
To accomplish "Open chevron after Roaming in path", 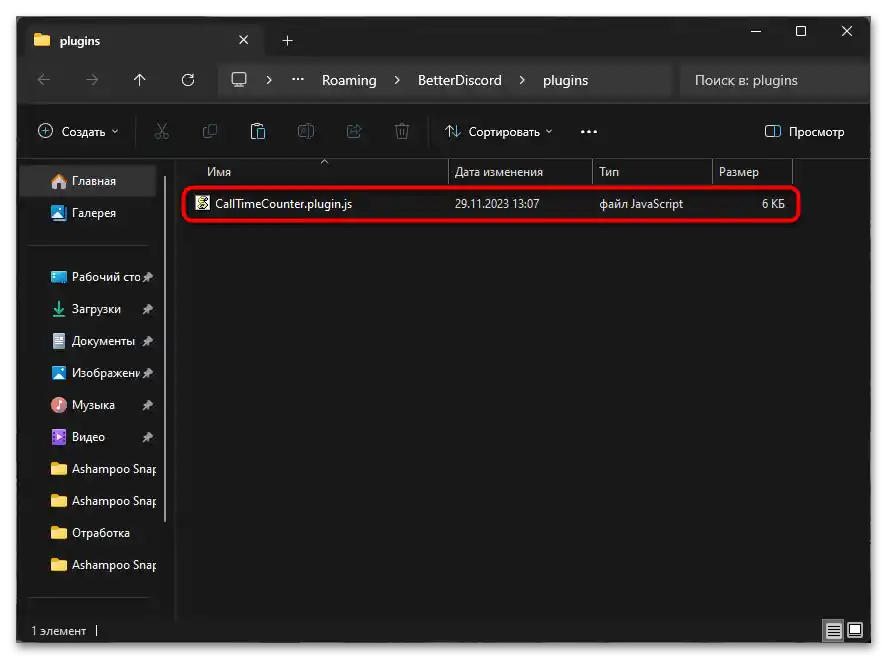I will pos(397,80).
